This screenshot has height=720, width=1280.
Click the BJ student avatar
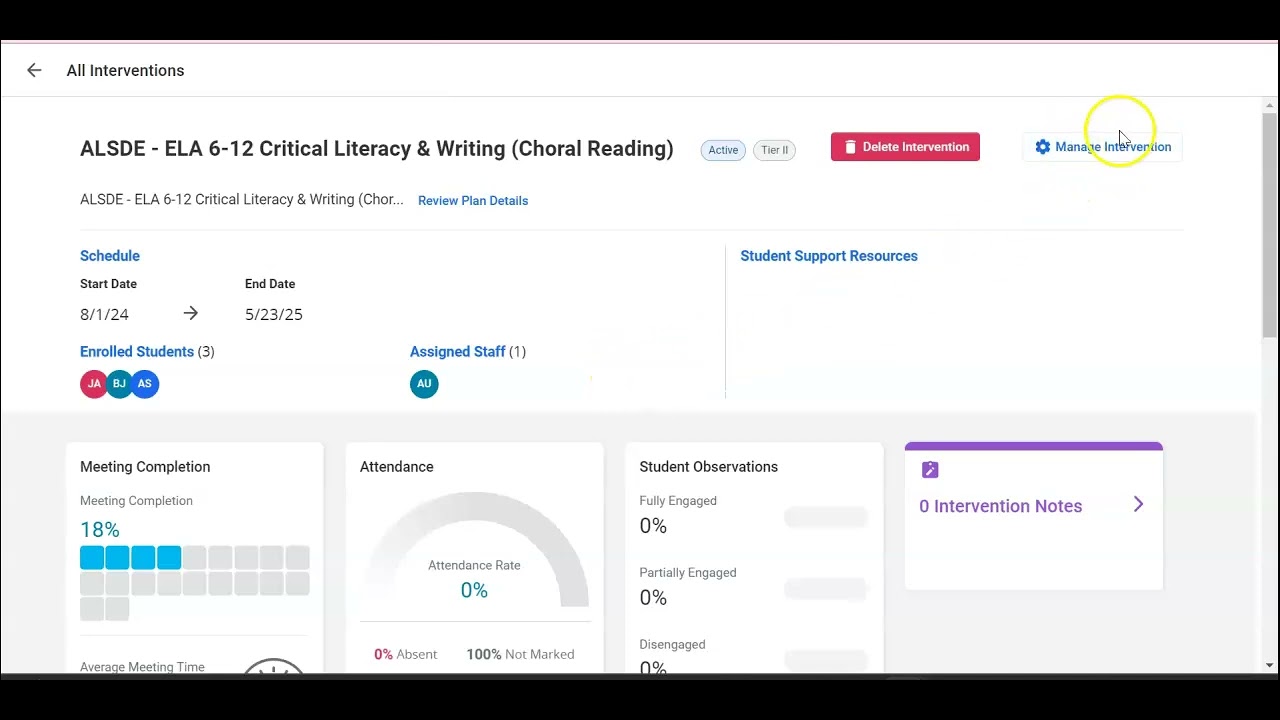coord(119,384)
